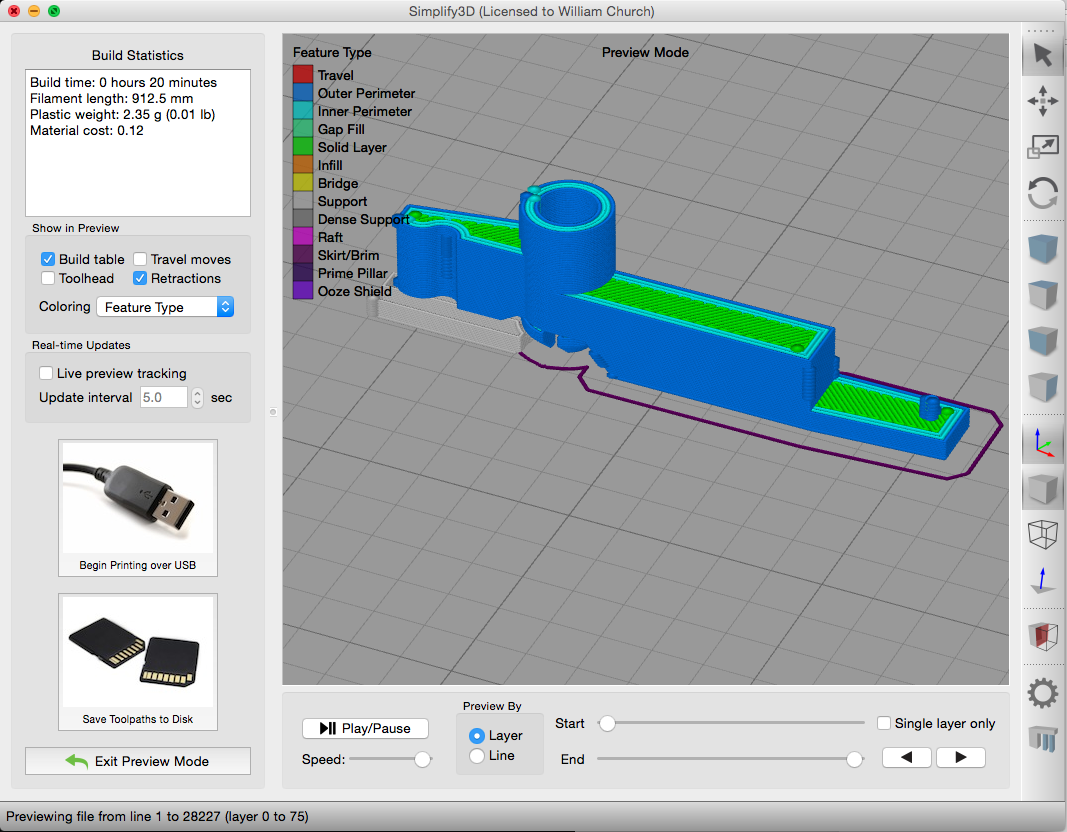Enable Single layer only option
Image resolution: width=1067 pixels, height=832 pixels.
tap(884, 723)
